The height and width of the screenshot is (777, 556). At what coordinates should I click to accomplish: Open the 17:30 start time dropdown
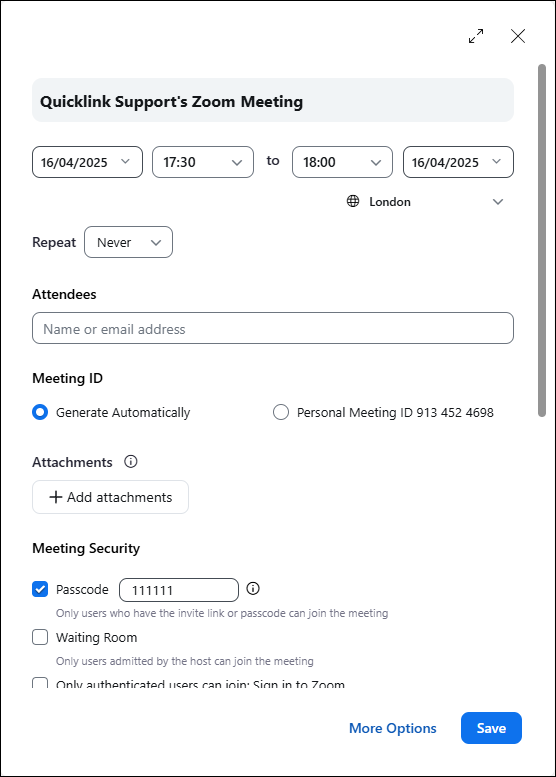pyautogui.click(x=203, y=162)
